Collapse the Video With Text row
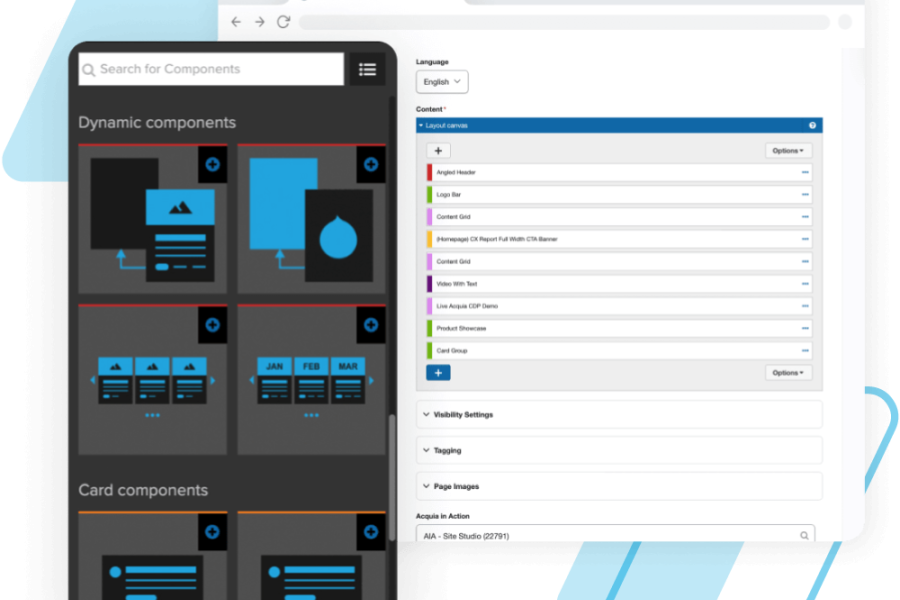The height and width of the screenshot is (600, 900). click(x=805, y=284)
